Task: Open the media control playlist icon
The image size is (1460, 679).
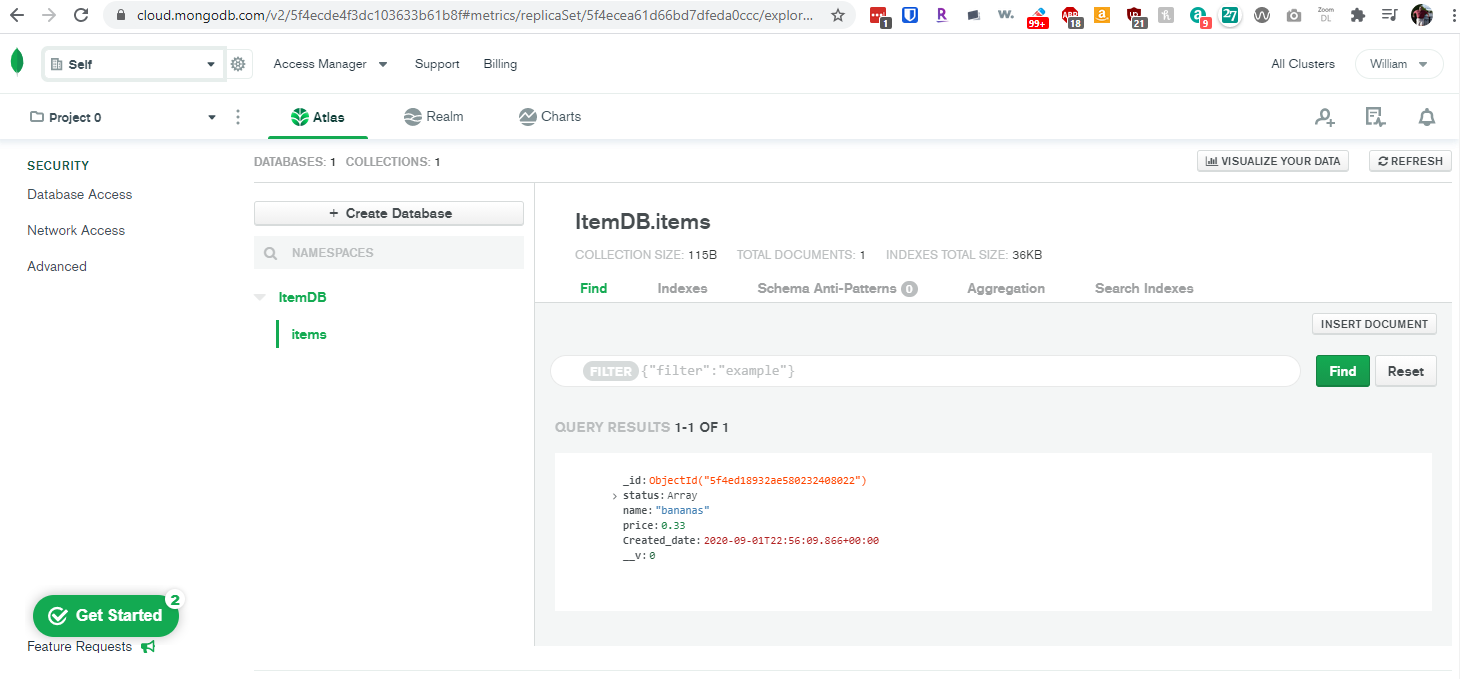Action: 1389,15
